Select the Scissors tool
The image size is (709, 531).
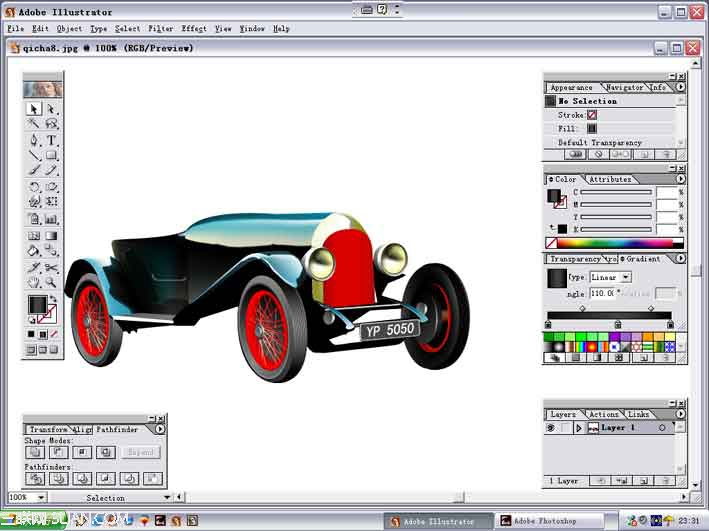coord(51,267)
